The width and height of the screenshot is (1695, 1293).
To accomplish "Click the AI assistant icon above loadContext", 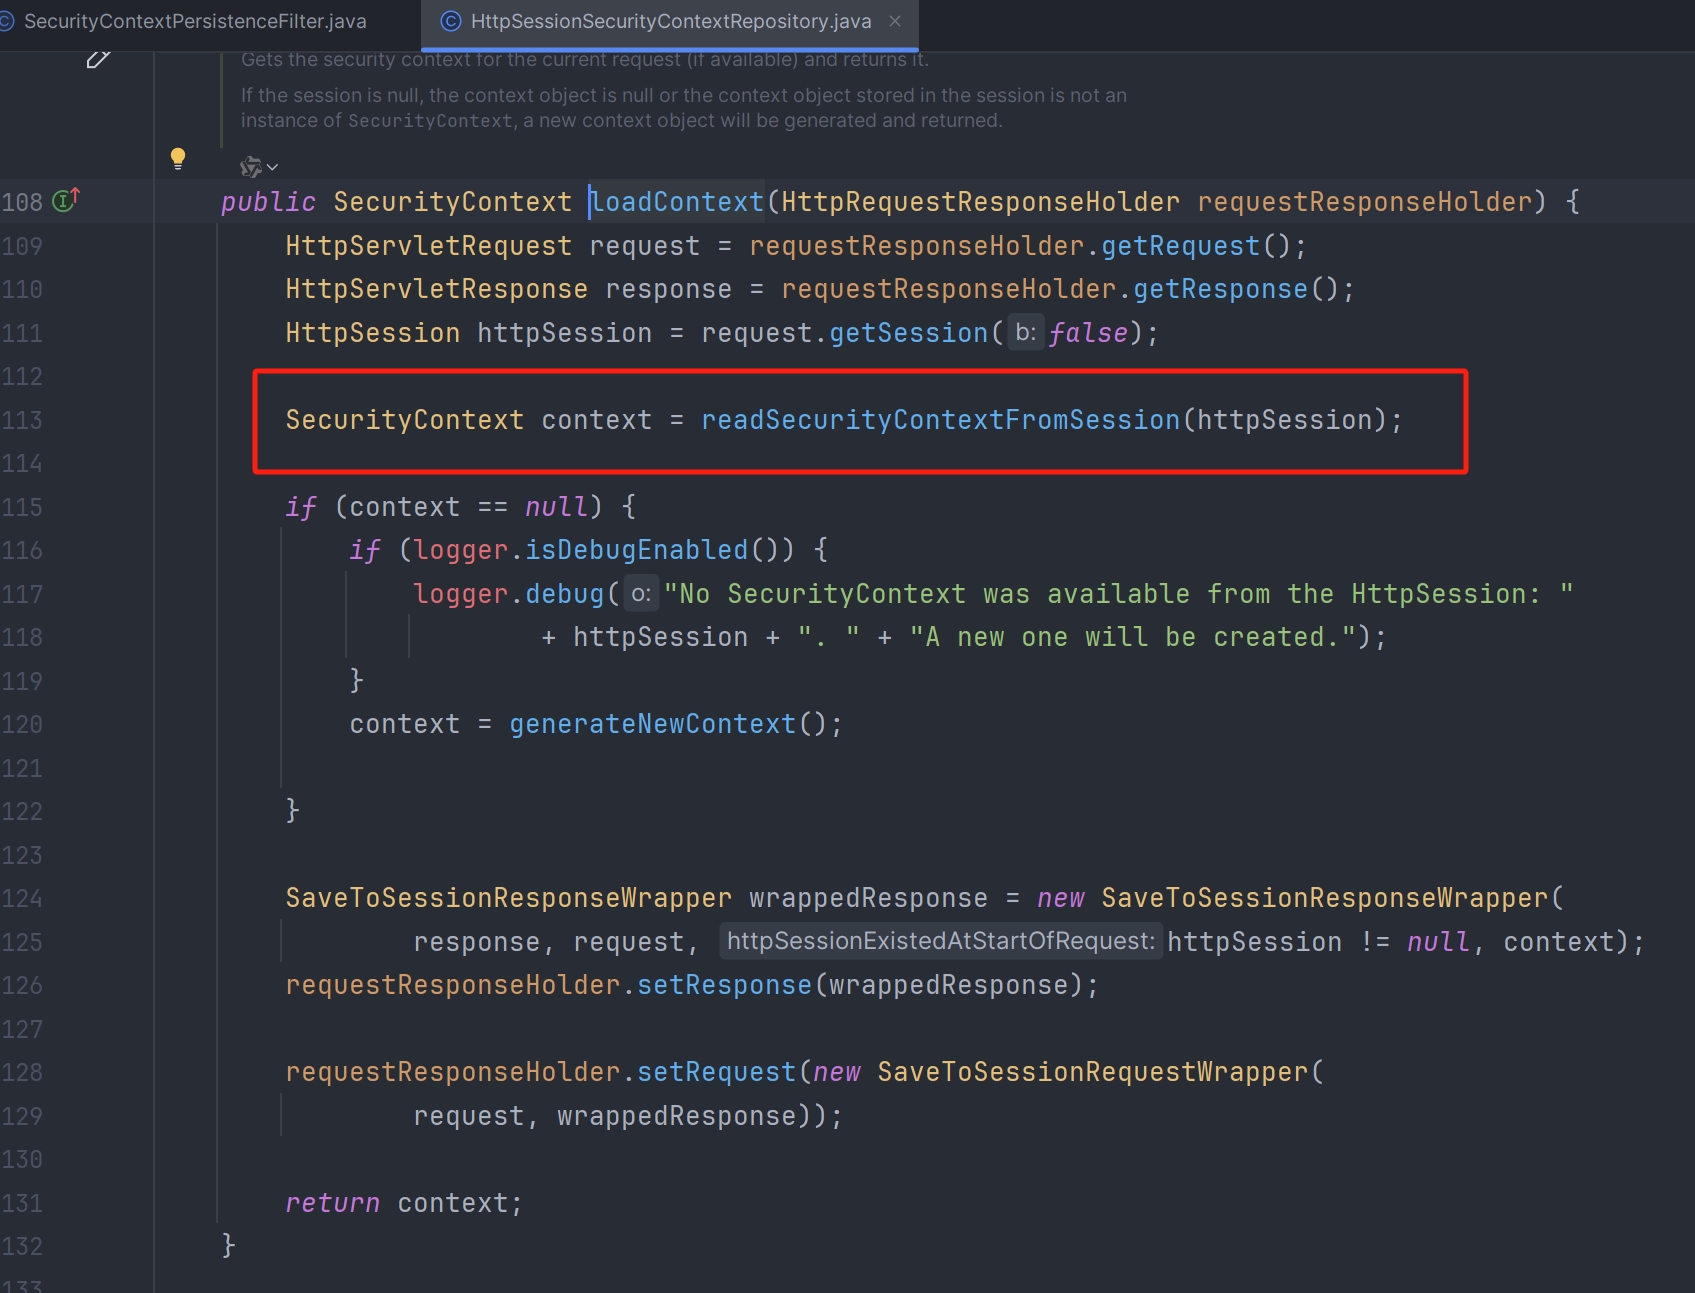I will coord(250,167).
